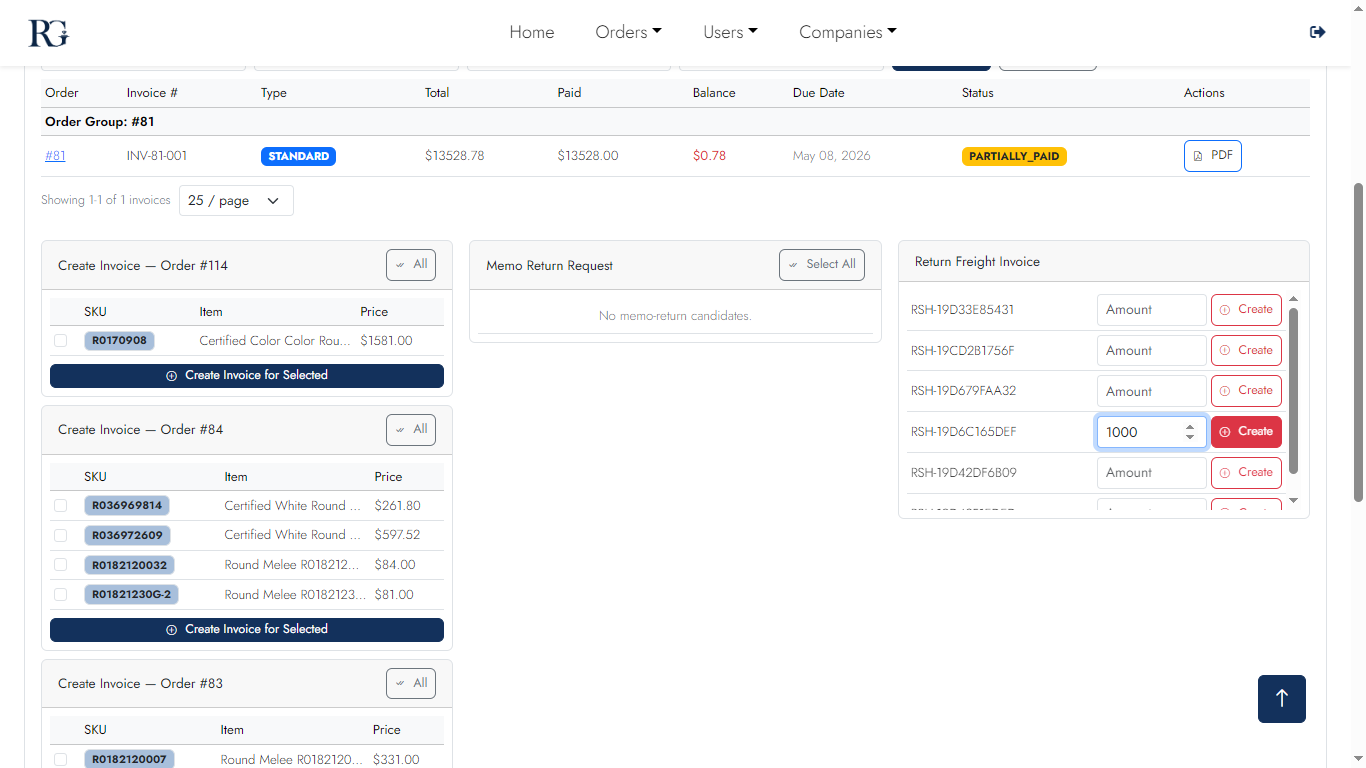Click the logout icon in the top bar

point(1317,31)
